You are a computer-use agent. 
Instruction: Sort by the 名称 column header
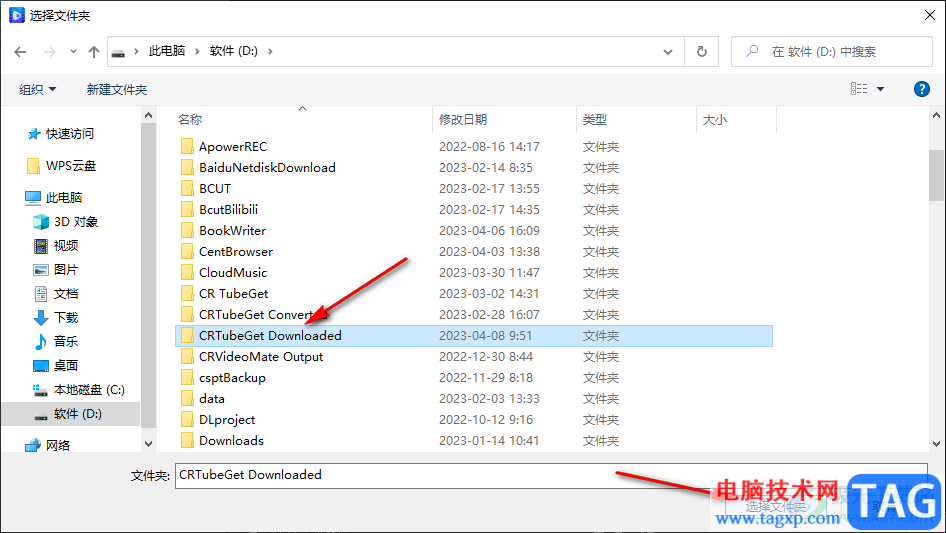tap(190, 120)
